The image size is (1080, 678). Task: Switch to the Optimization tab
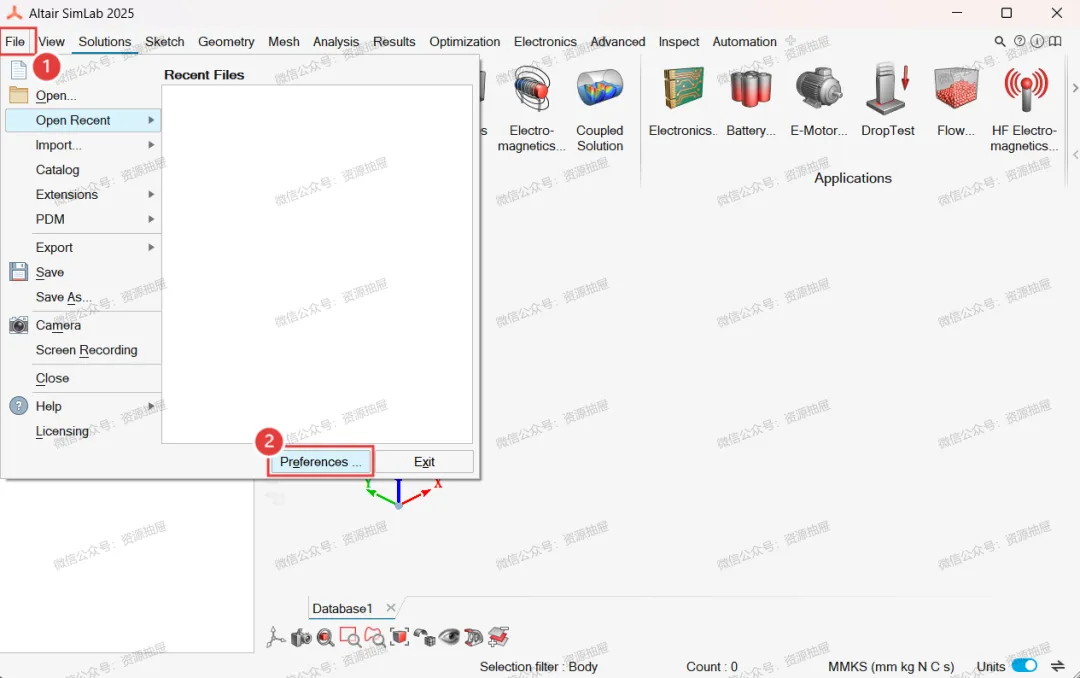point(465,41)
